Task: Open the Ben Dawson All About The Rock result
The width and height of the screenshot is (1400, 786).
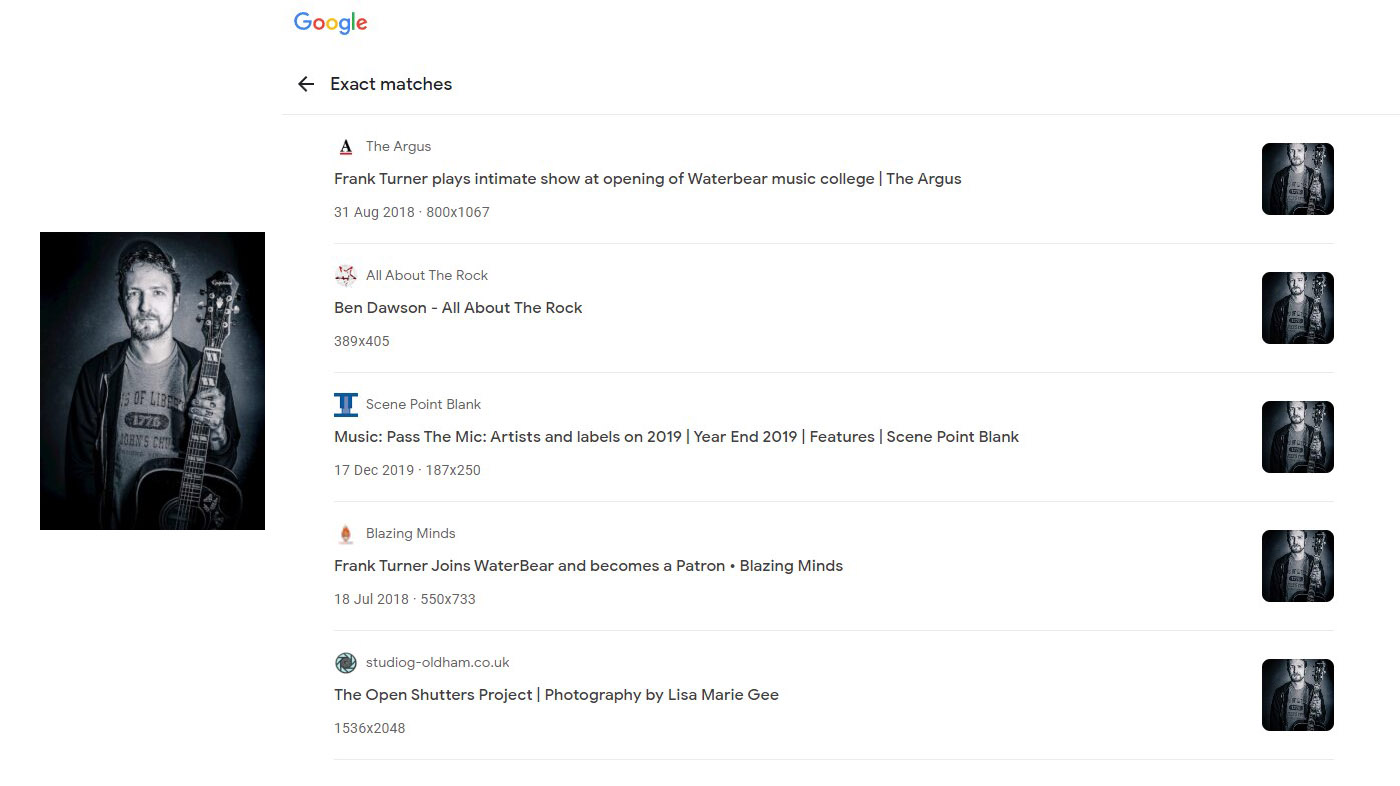Action: (458, 308)
